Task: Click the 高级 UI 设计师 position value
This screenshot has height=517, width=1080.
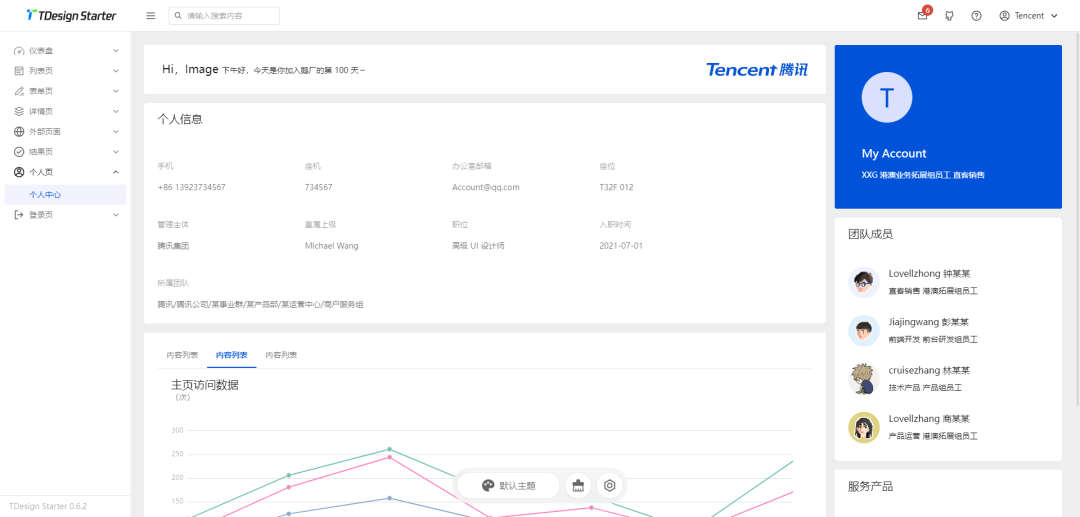Action: 478,246
